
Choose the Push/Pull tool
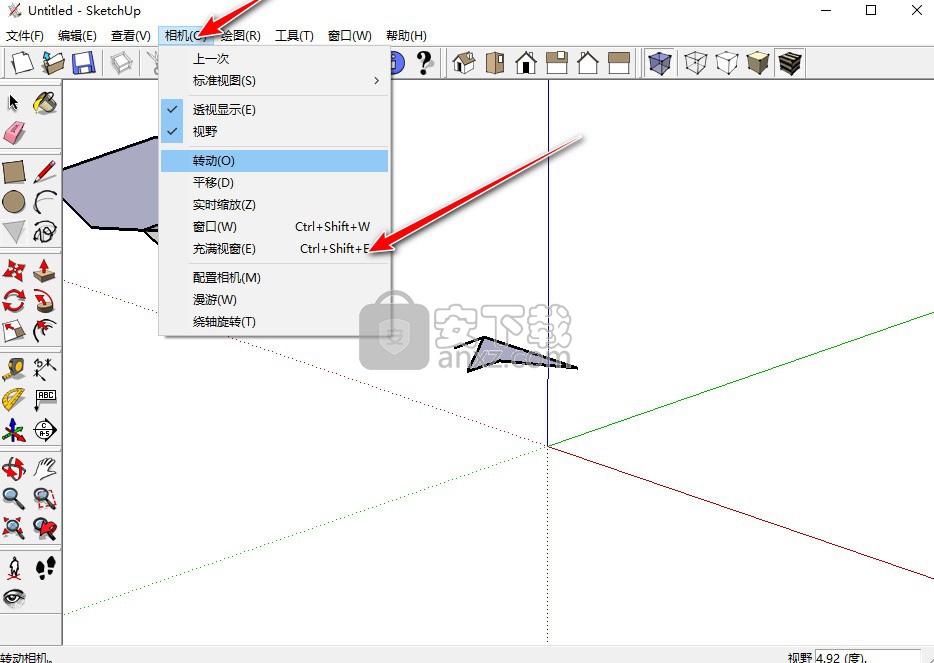coord(45,270)
